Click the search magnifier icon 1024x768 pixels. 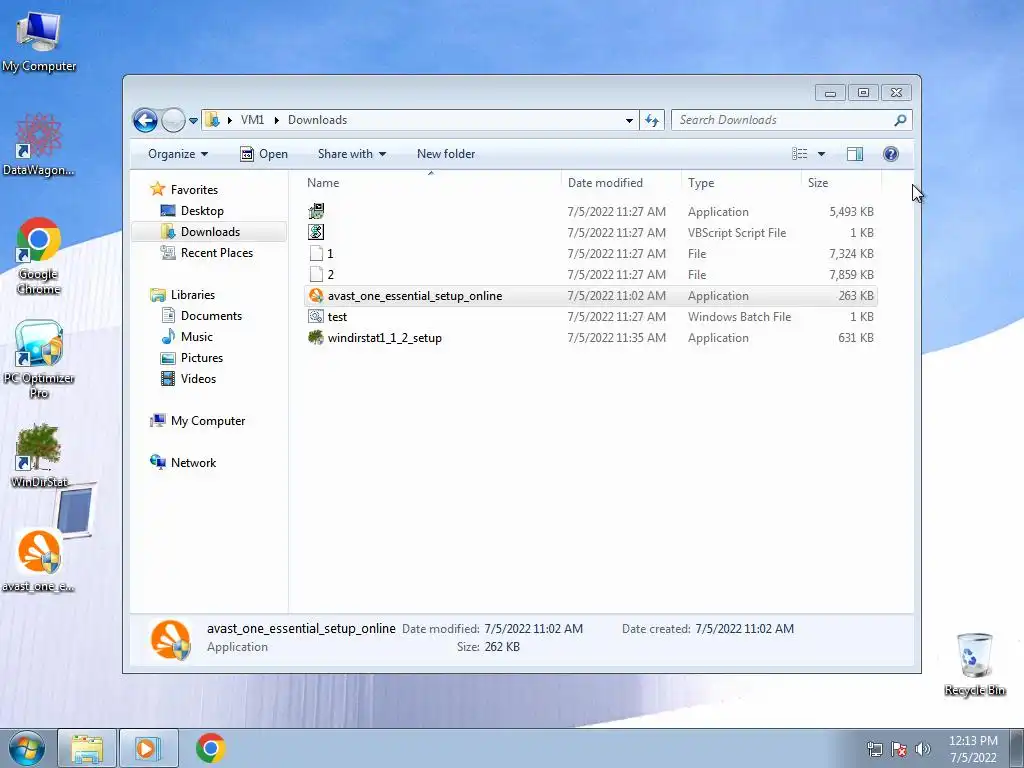point(901,120)
